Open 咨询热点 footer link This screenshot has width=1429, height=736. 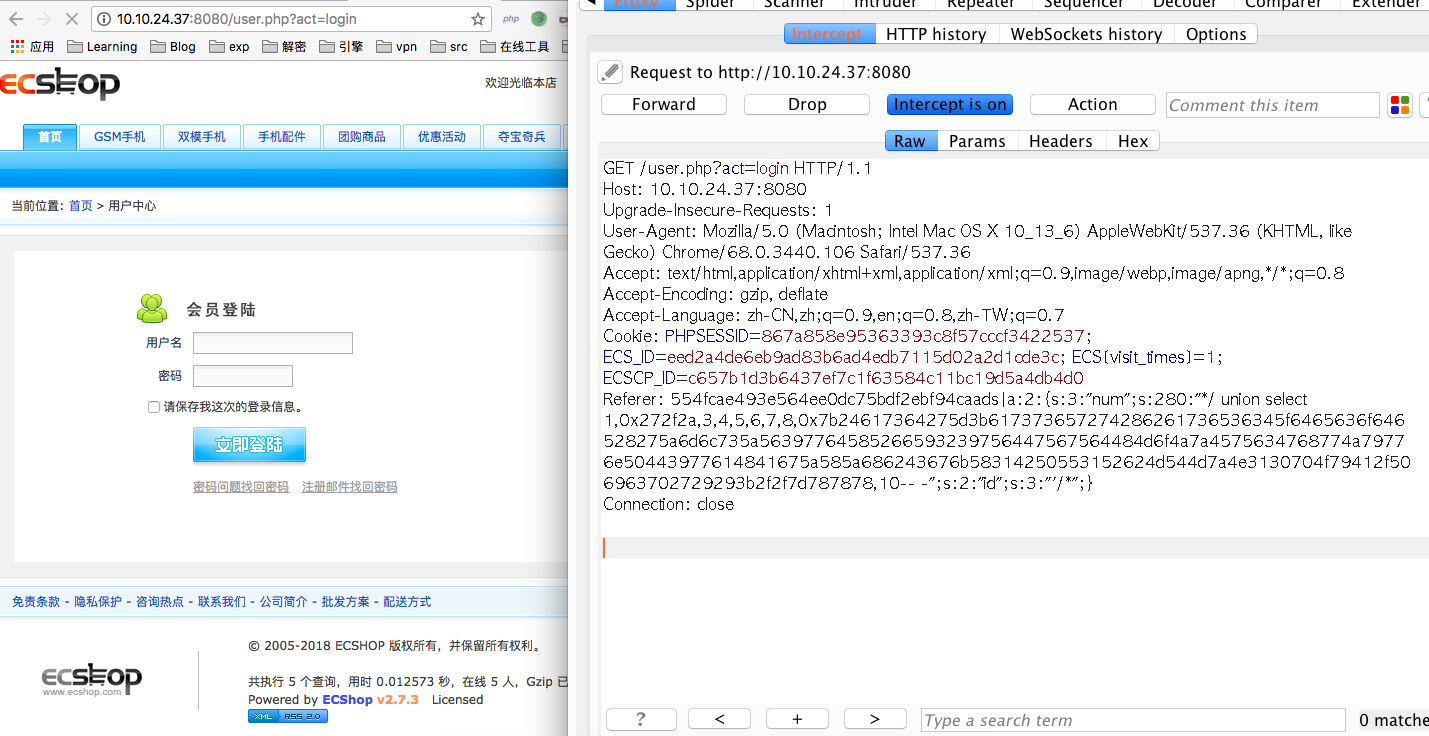click(160, 602)
